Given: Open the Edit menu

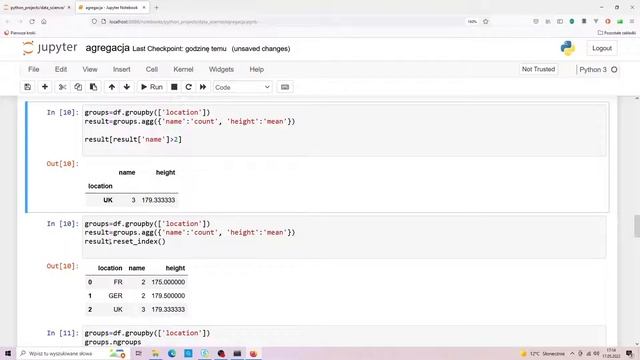Looking at the screenshot, I should pyautogui.click(x=61, y=69).
